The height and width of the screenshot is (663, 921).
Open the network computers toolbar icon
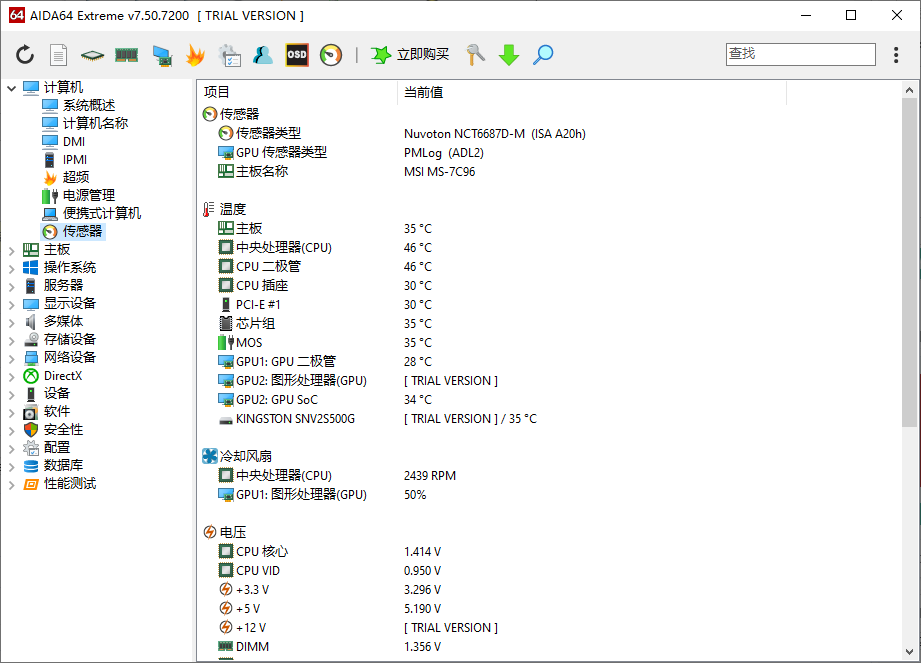pos(162,55)
